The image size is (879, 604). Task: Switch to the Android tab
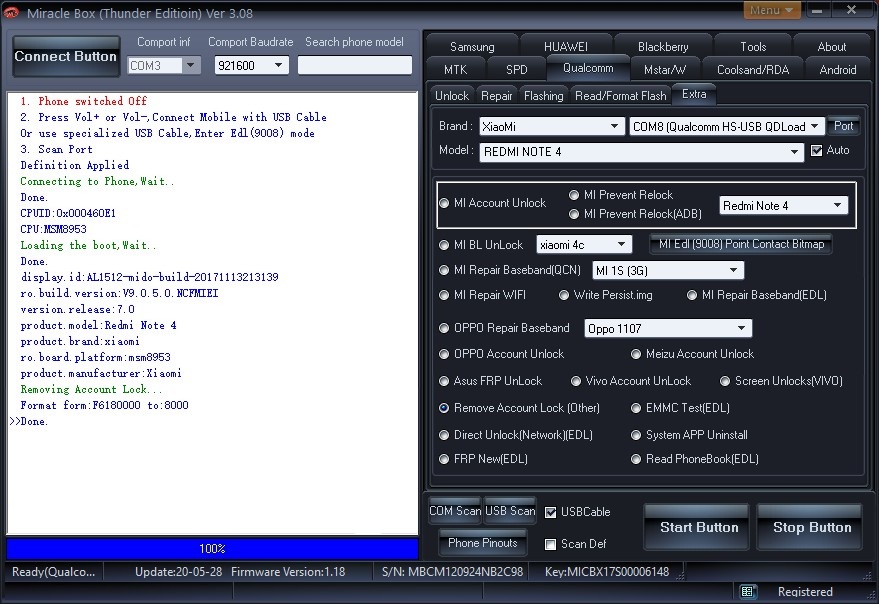pyautogui.click(x=838, y=70)
